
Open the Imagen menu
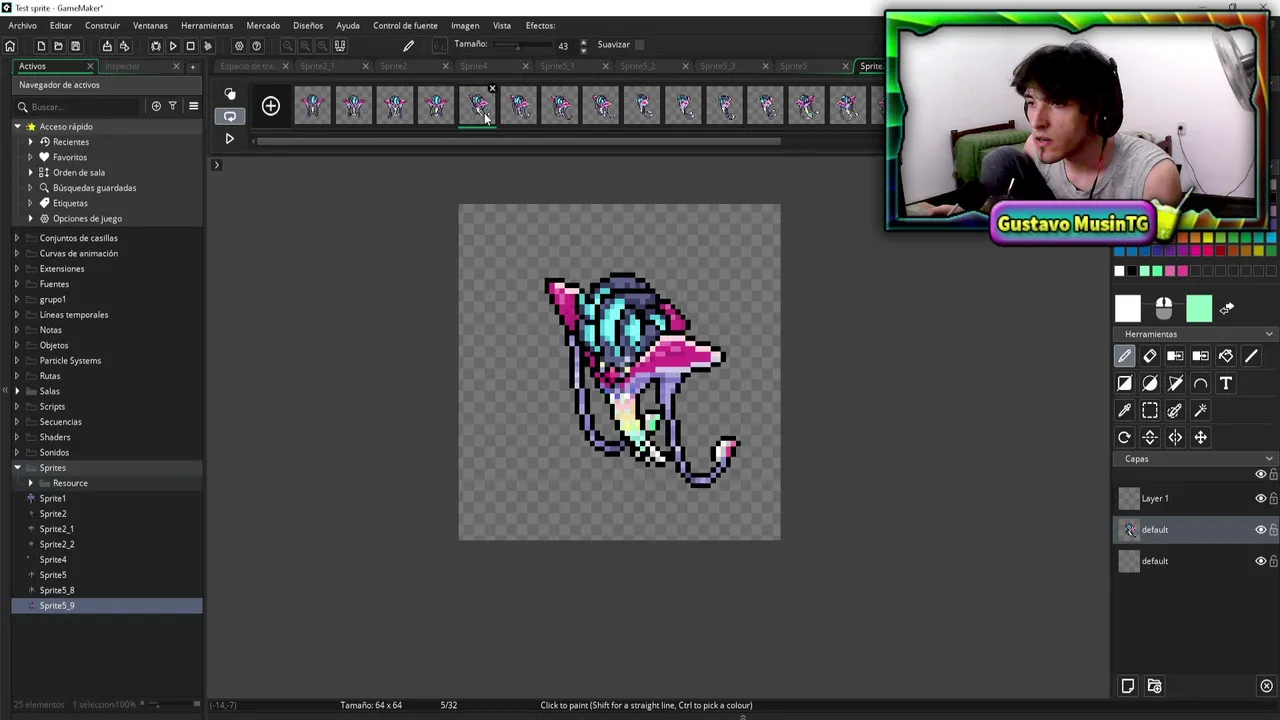[x=465, y=26]
